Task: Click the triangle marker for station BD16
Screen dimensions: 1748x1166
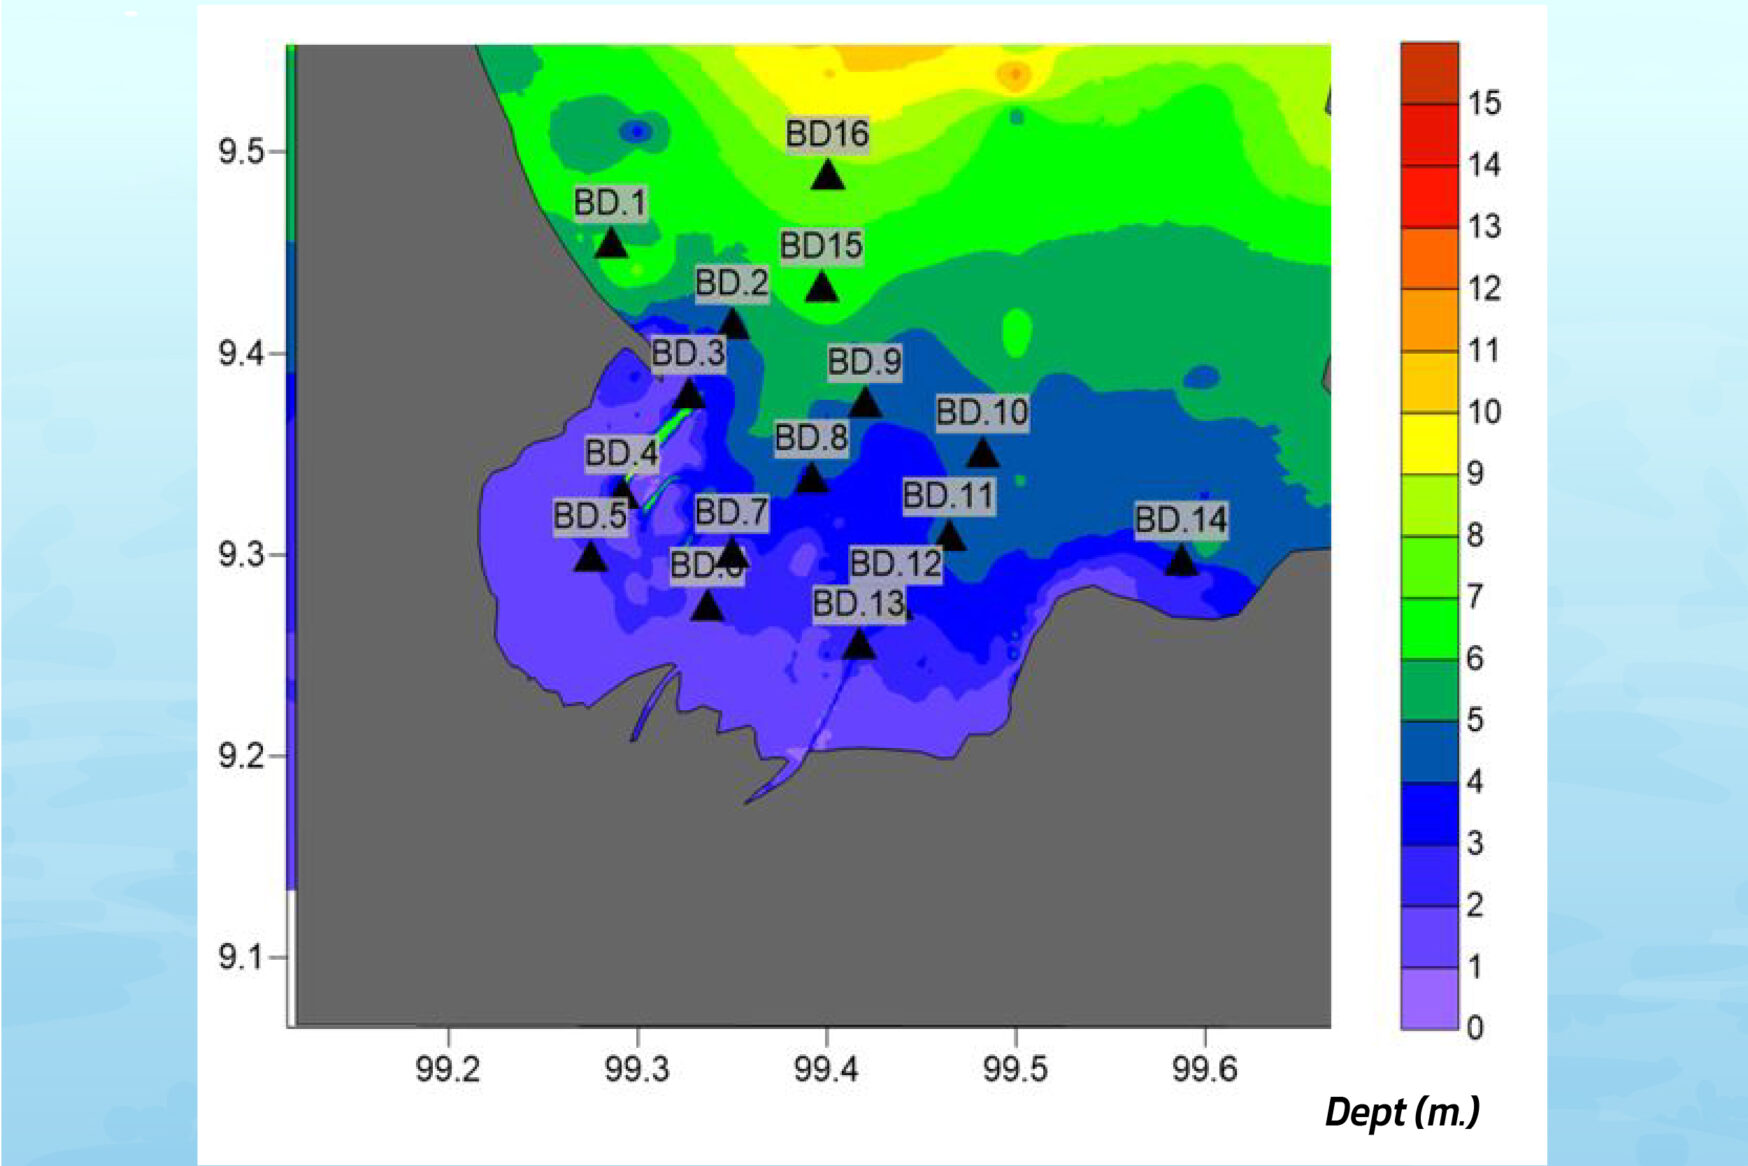Action: pyautogui.click(x=827, y=176)
